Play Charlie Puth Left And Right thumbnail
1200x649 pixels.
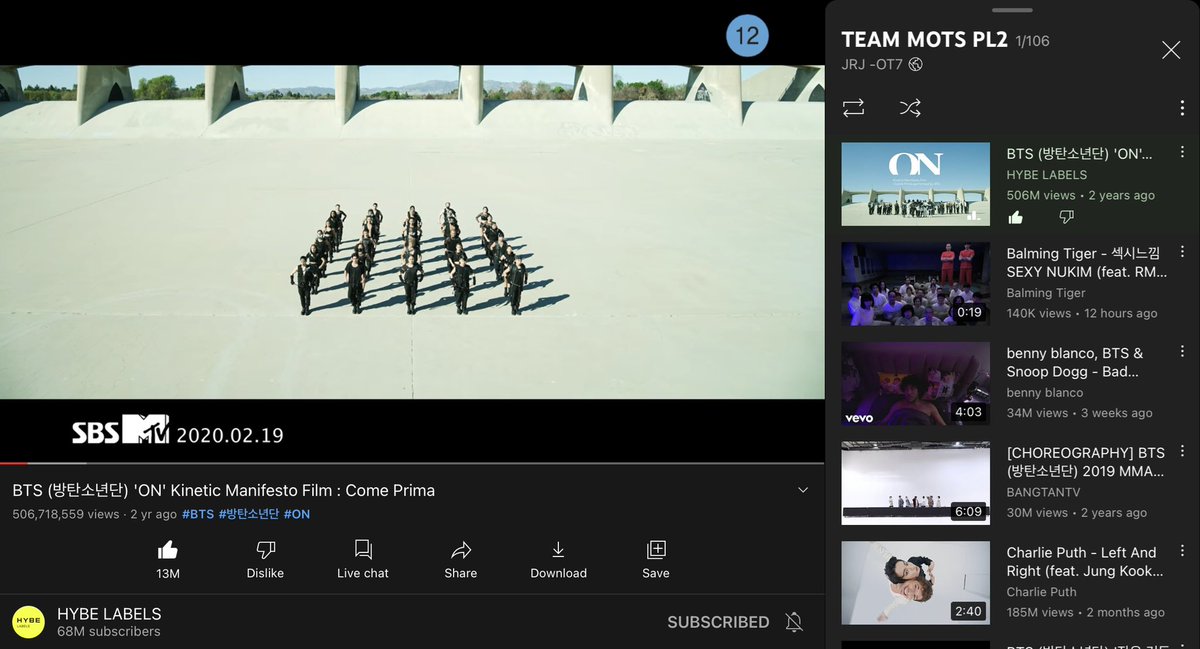pyautogui.click(x=916, y=582)
